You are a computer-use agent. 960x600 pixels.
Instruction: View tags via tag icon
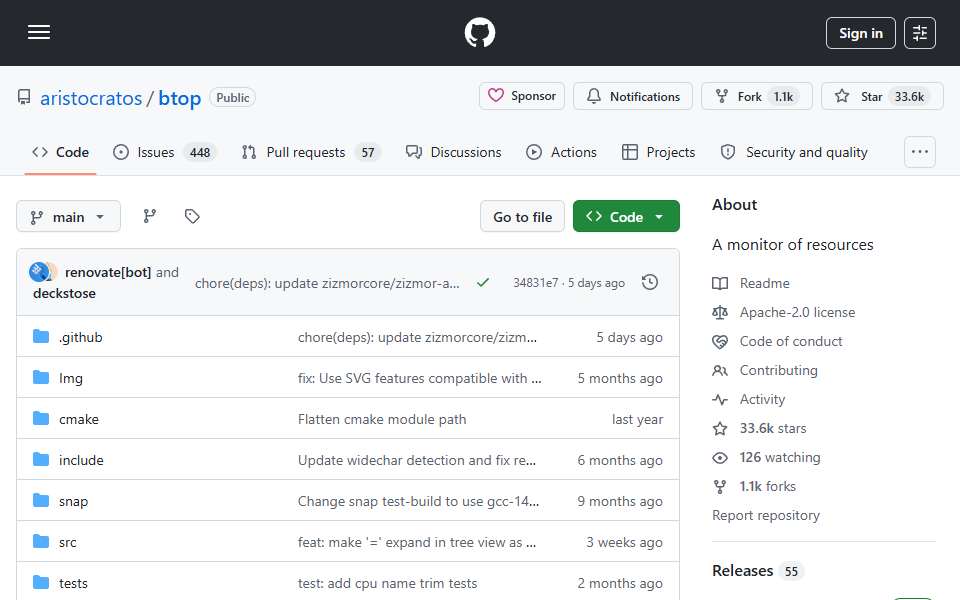point(192,216)
